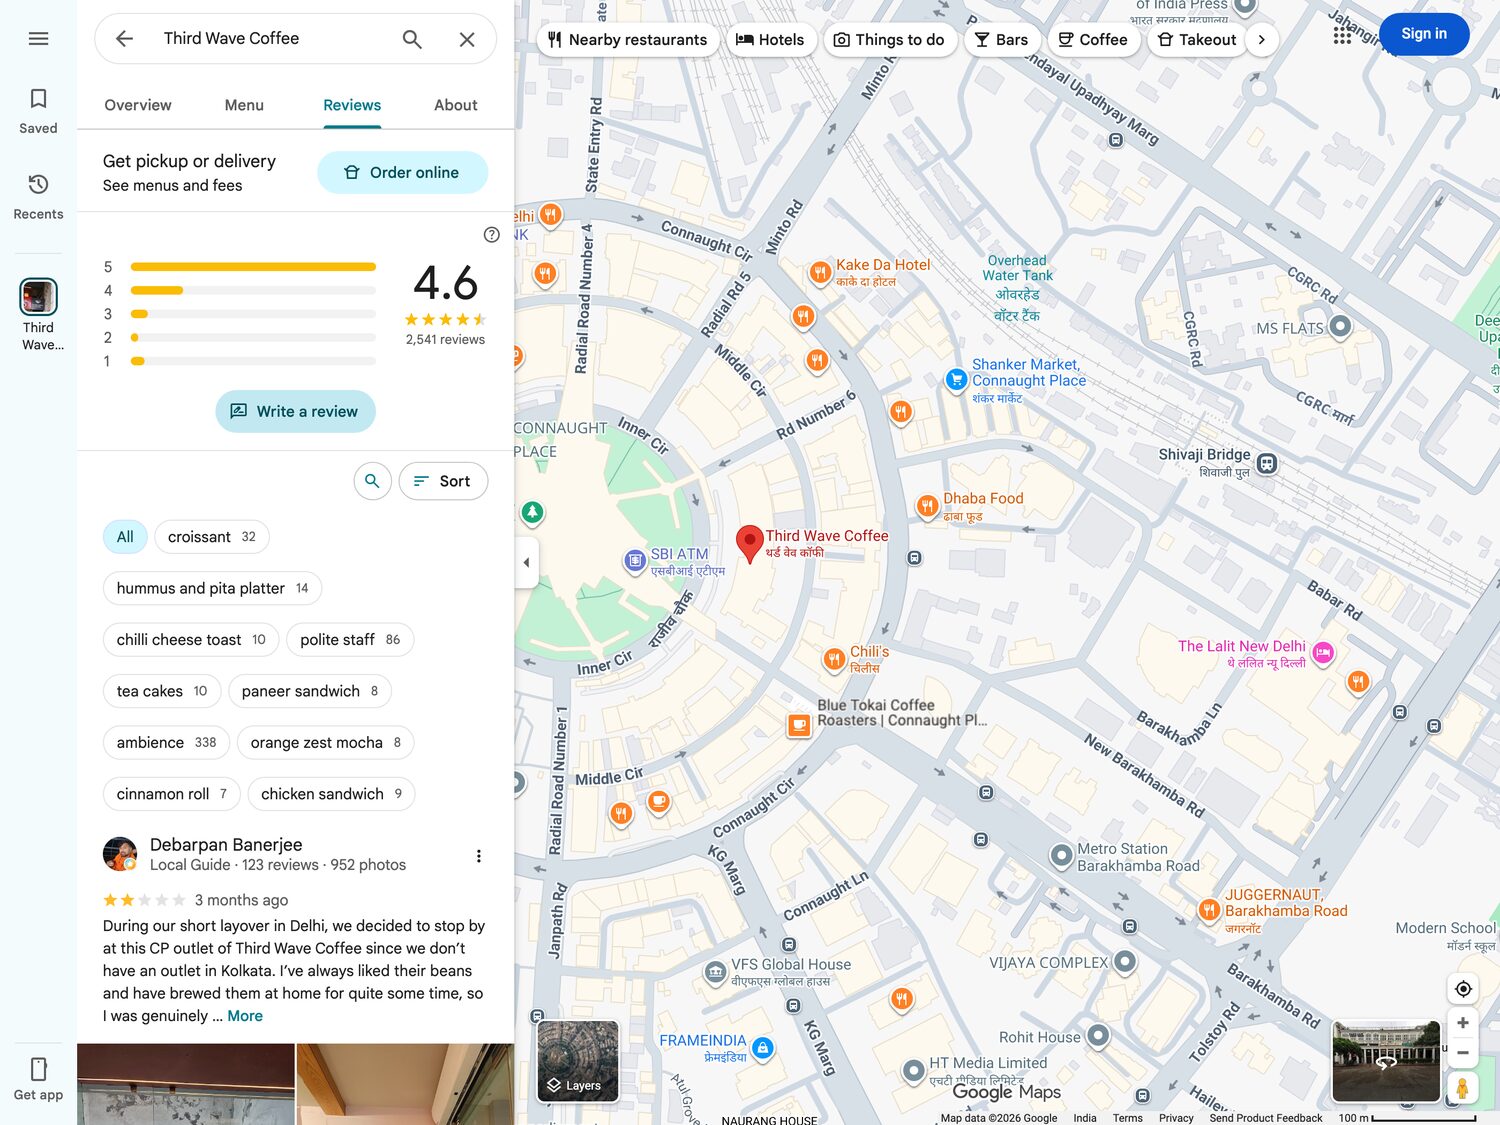The width and height of the screenshot is (1500, 1125).
Task: Filter reviews by cinnamon roll
Action: 172,794
